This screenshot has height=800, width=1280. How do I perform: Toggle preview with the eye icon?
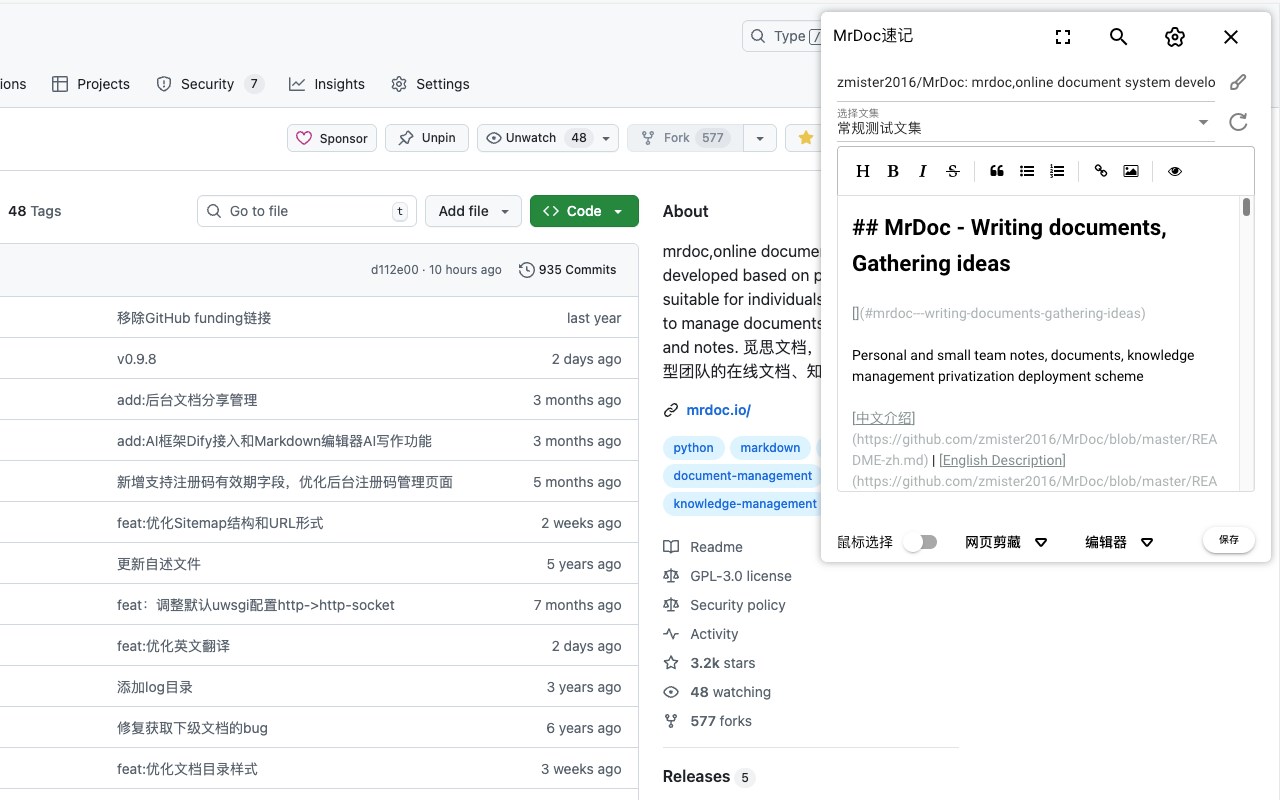[1175, 171]
